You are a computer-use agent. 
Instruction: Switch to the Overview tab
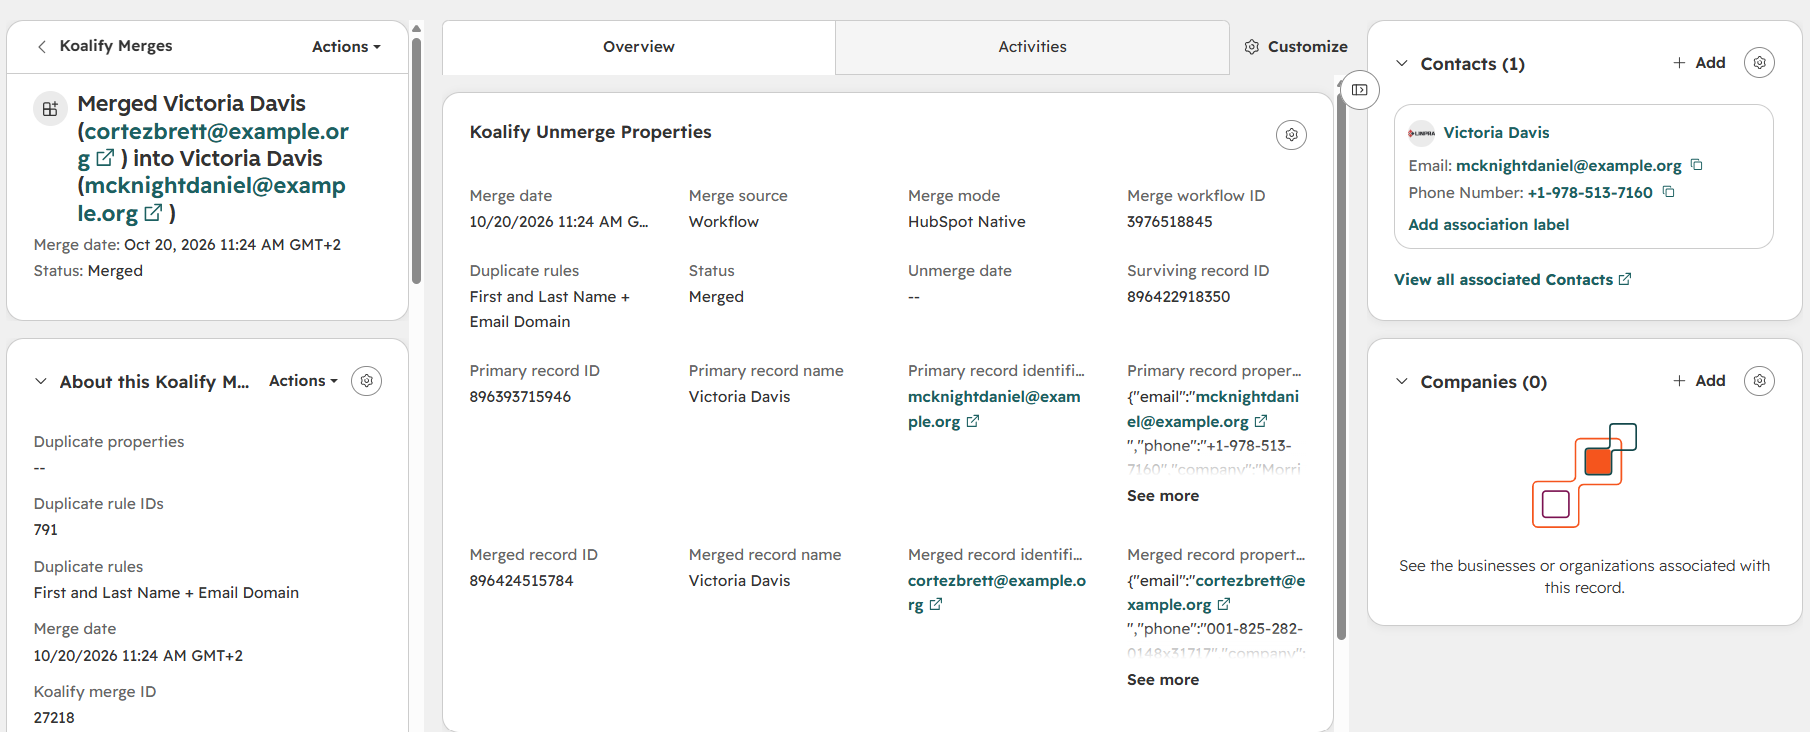[x=639, y=47]
